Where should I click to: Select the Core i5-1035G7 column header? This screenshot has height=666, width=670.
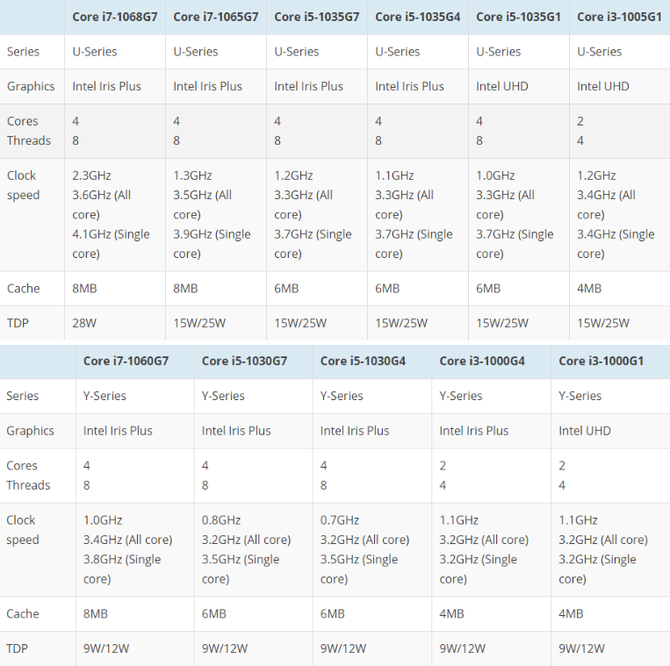pyautogui.click(x=317, y=17)
